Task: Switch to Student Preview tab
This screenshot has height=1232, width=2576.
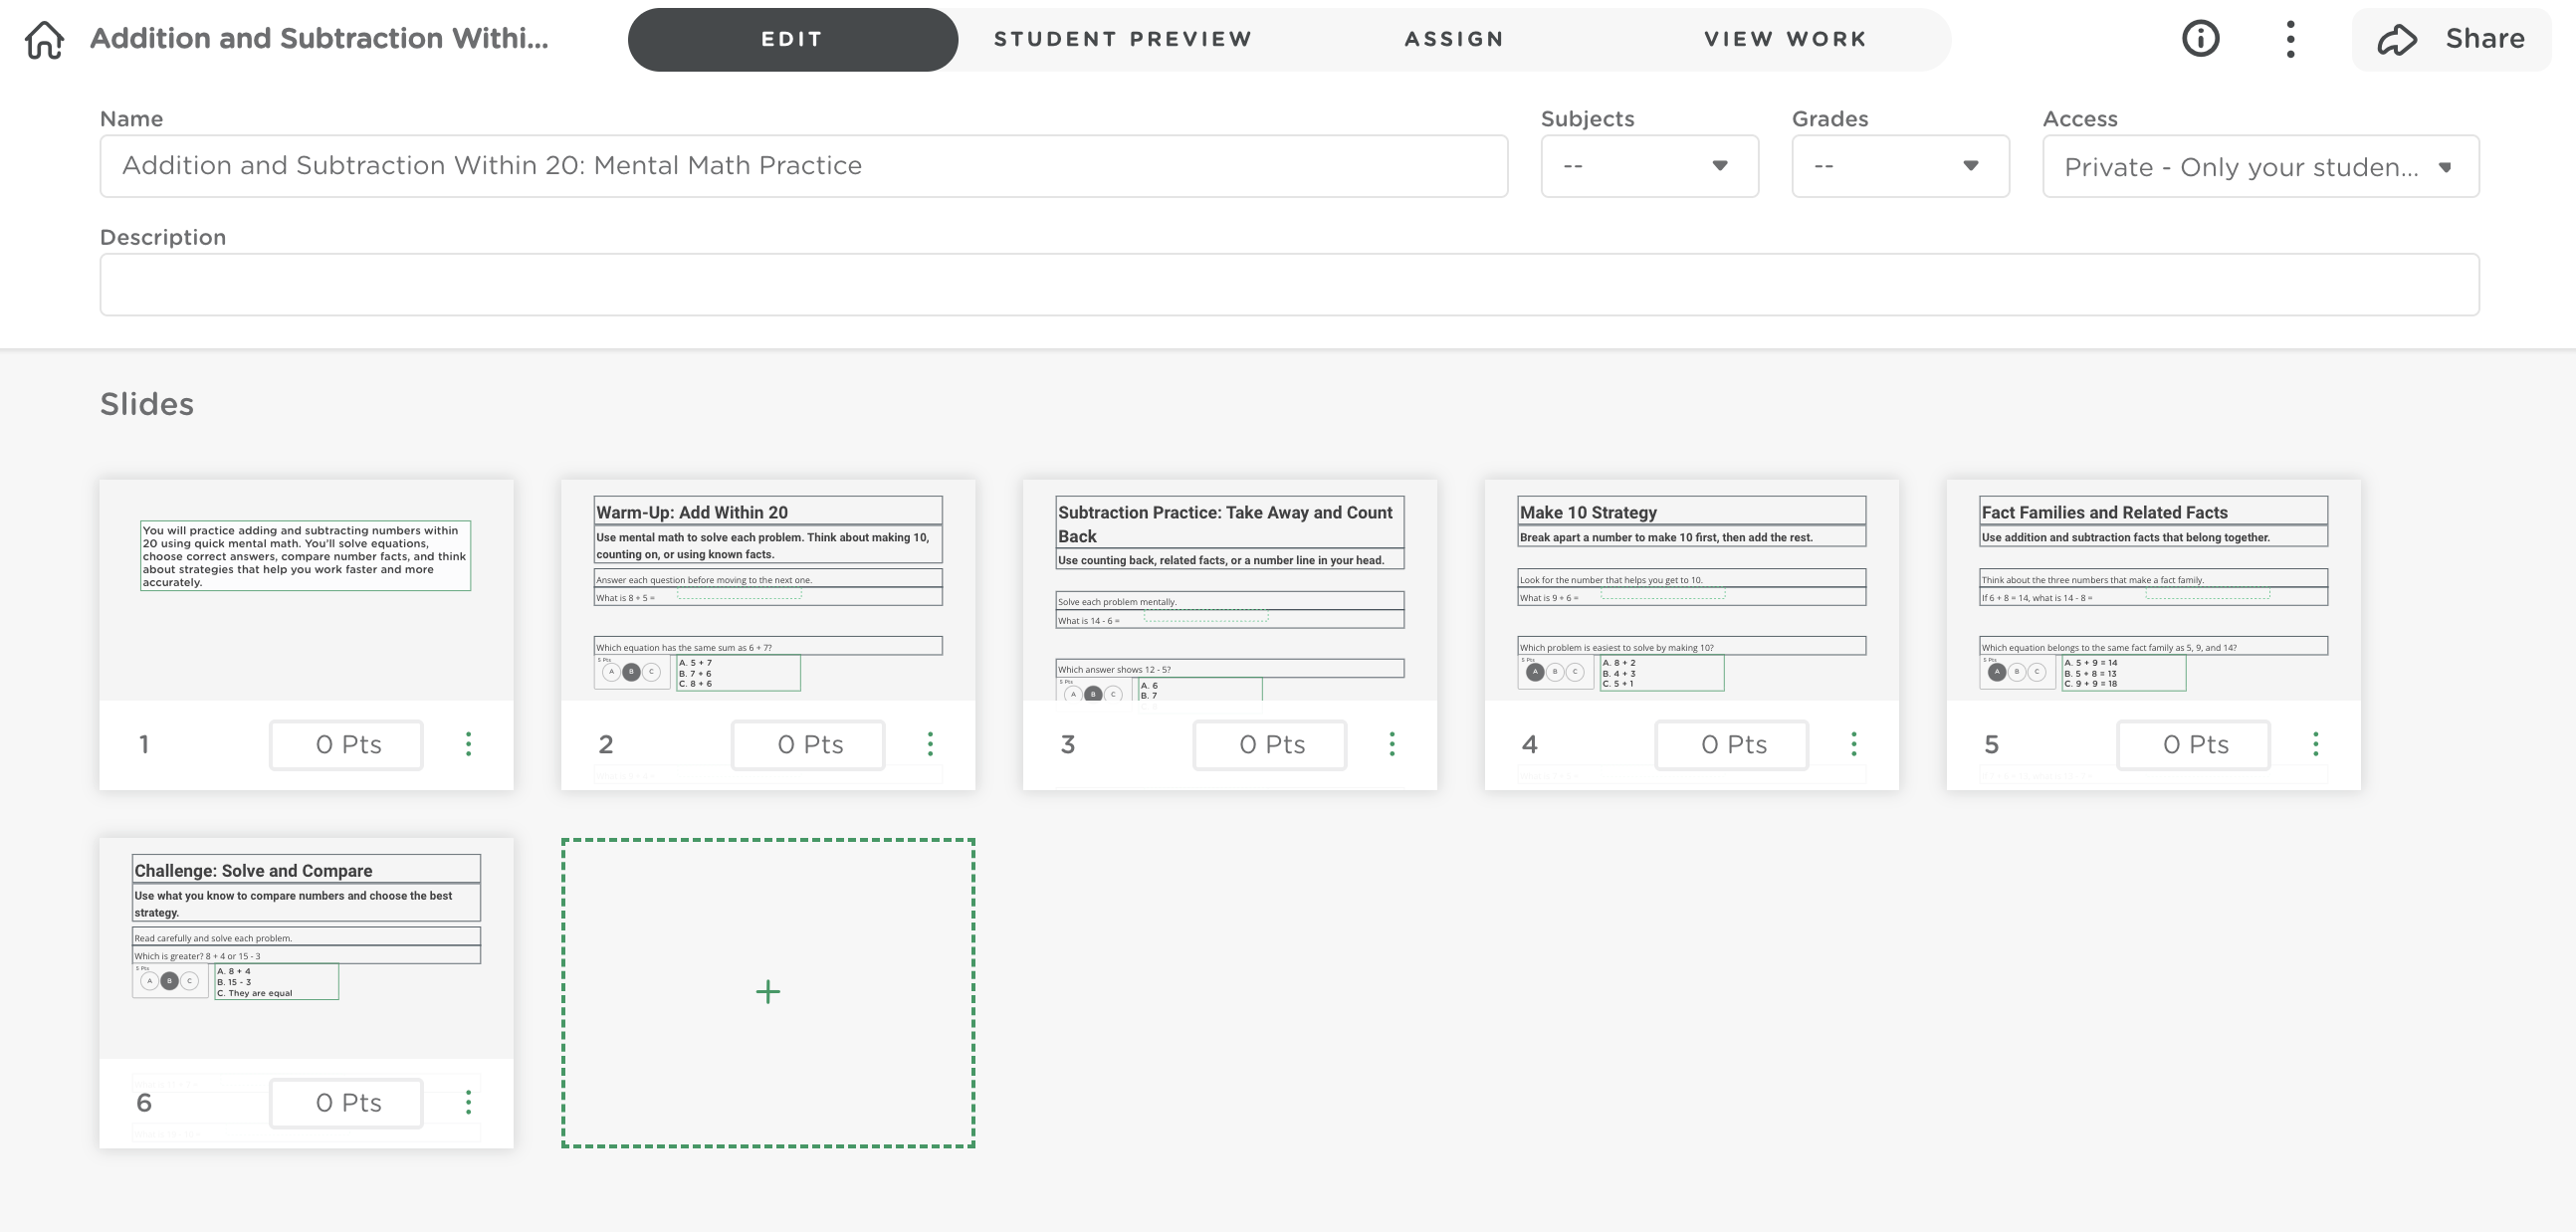Action: 1123,39
